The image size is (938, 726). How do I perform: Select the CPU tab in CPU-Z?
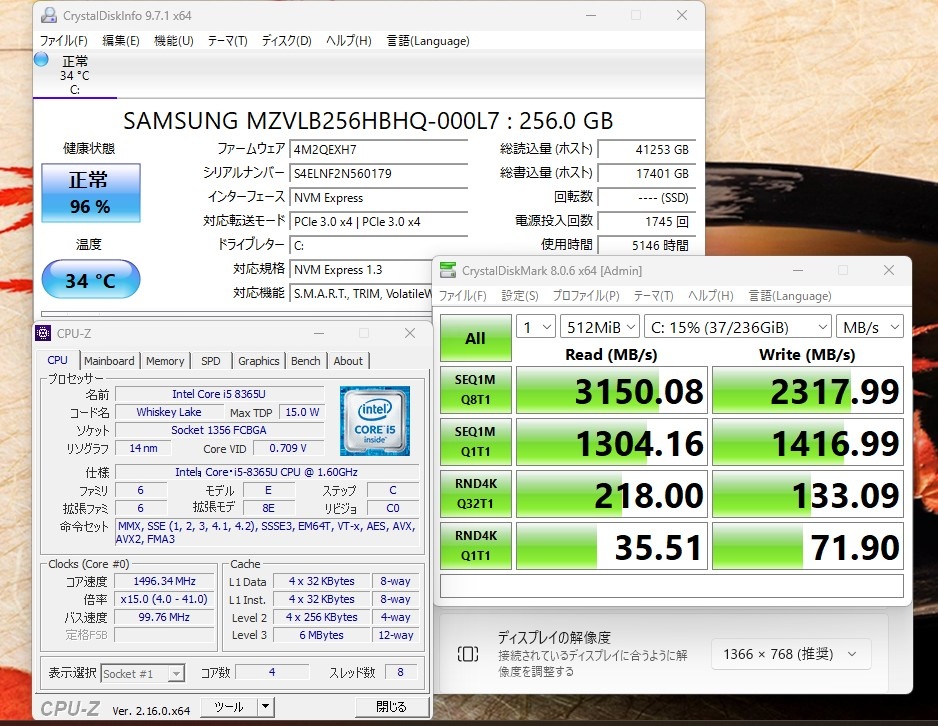(57, 360)
